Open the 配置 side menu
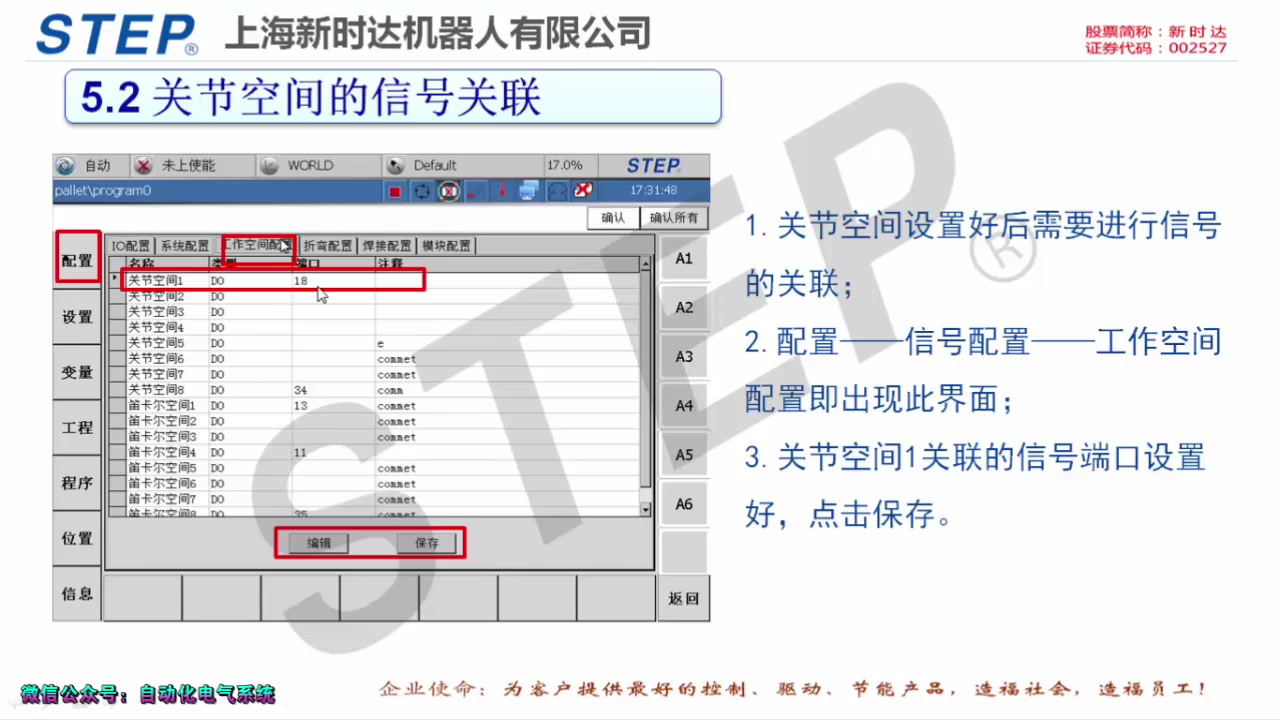1280x720 pixels. pyautogui.click(x=77, y=261)
